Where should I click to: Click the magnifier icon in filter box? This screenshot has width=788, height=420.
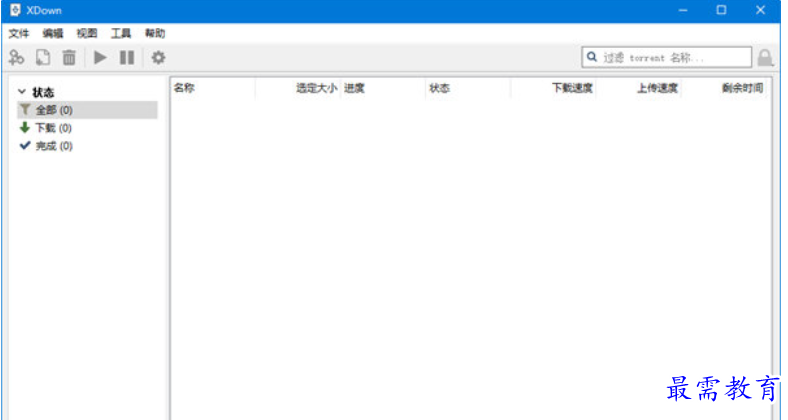[x=592, y=57]
